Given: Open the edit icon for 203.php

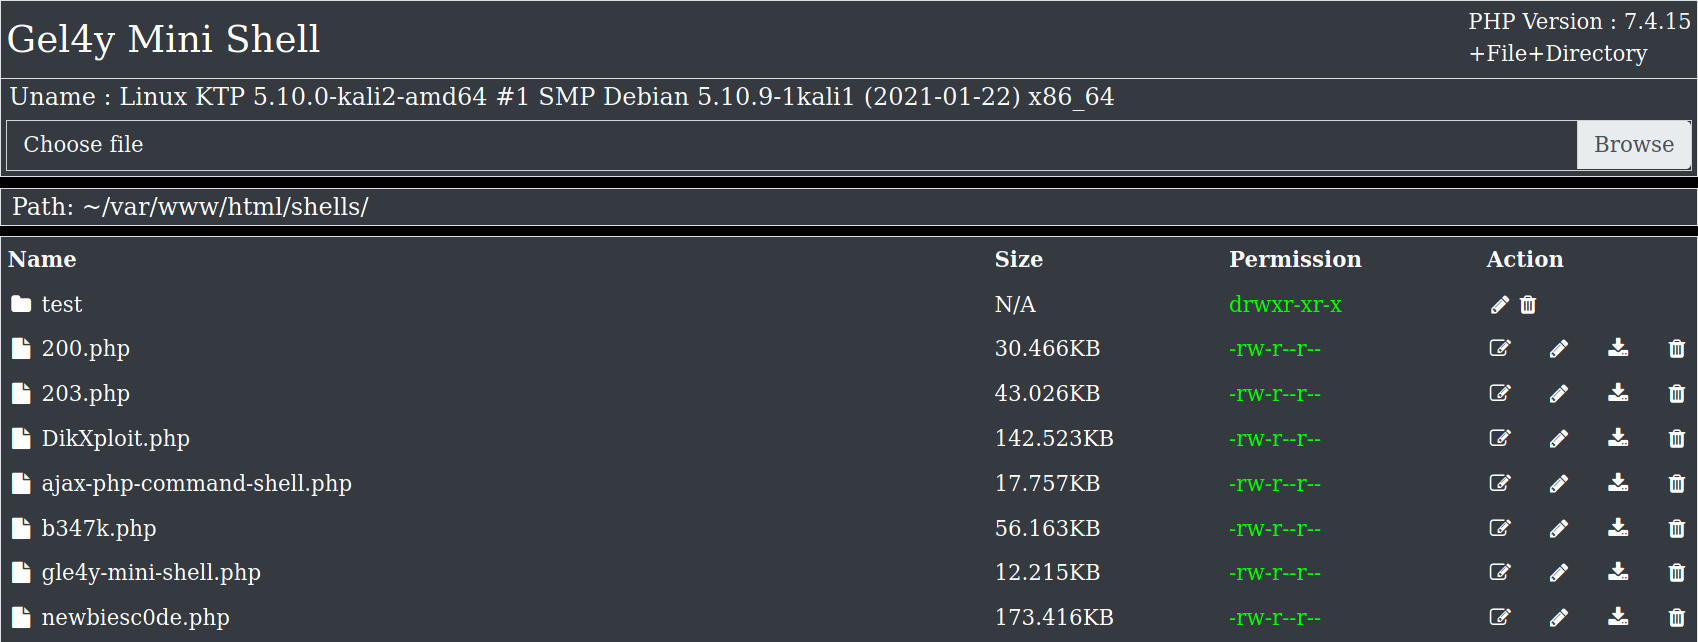Looking at the screenshot, I should [1500, 393].
